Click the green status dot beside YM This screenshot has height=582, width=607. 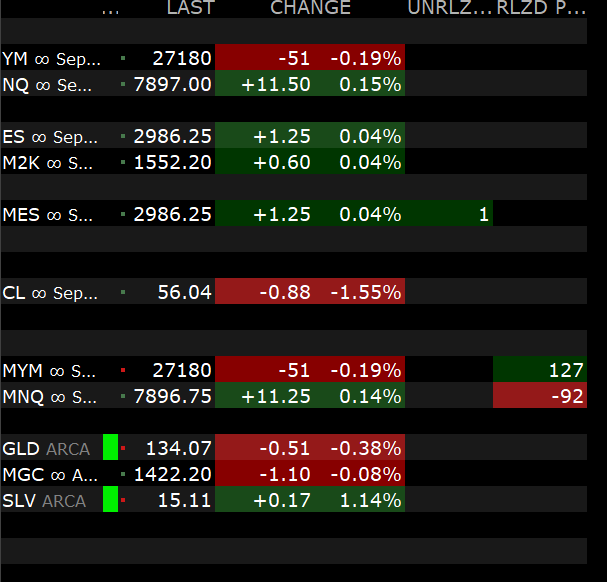tap(123, 58)
